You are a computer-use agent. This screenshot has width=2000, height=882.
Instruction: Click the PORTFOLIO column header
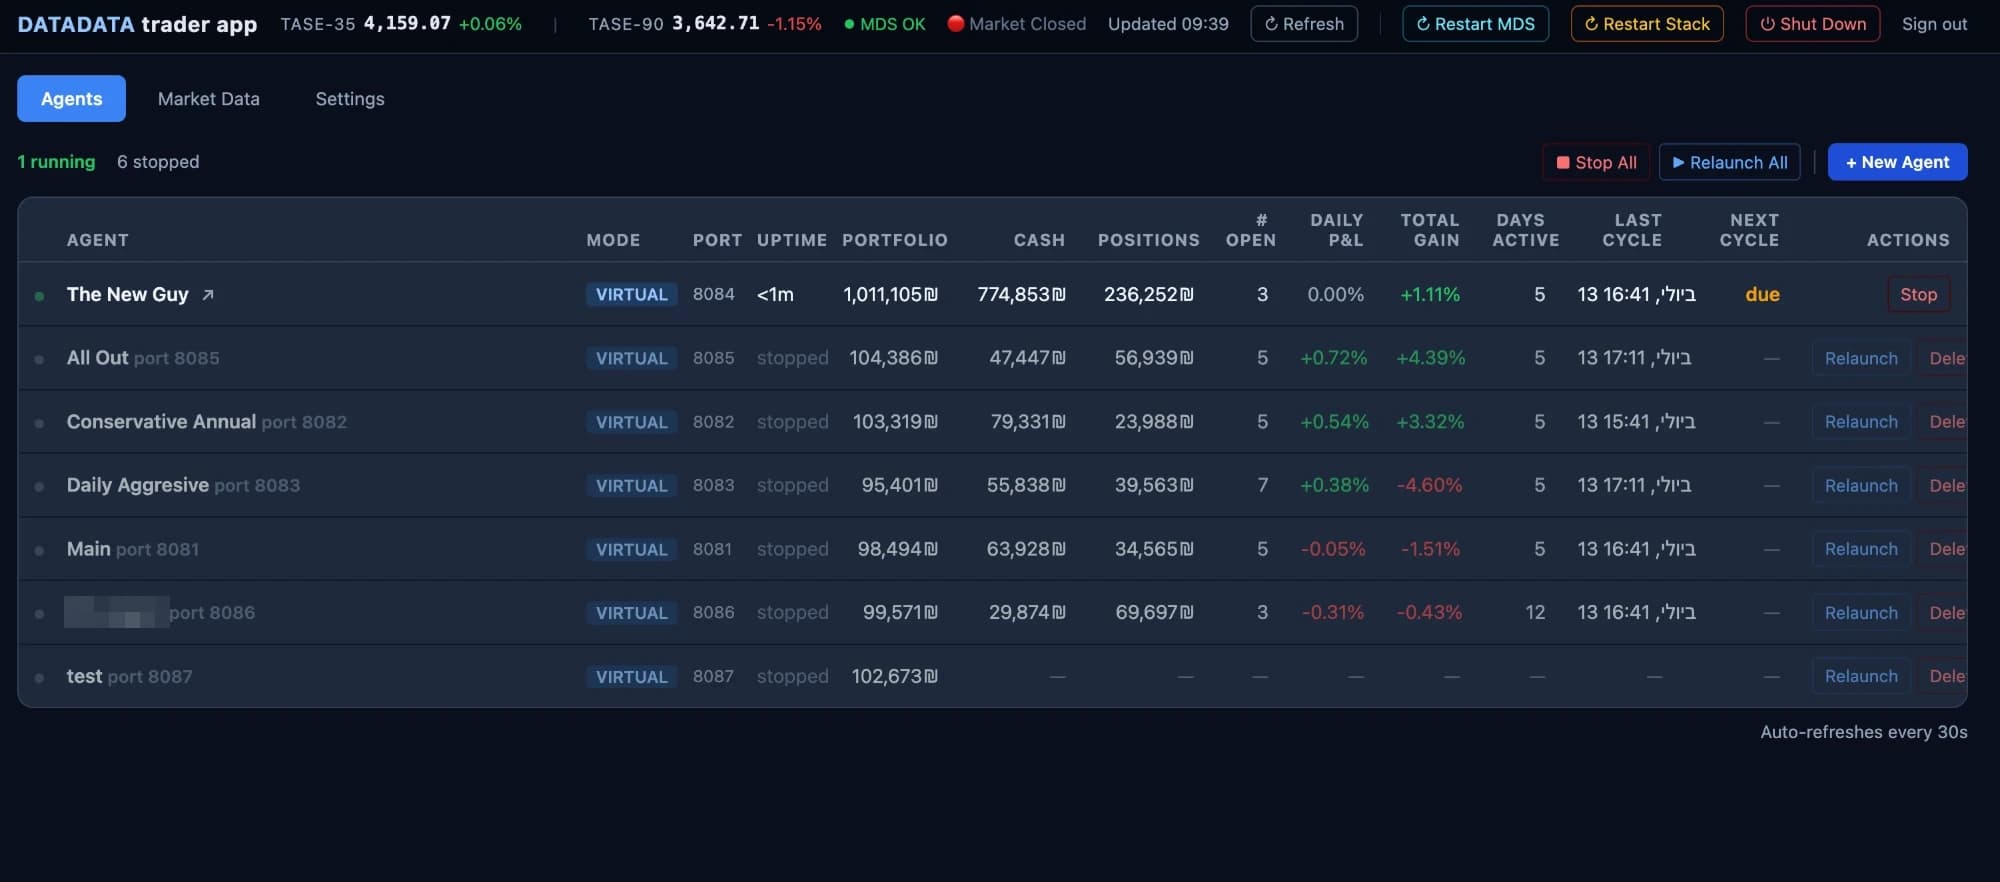[x=894, y=240]
